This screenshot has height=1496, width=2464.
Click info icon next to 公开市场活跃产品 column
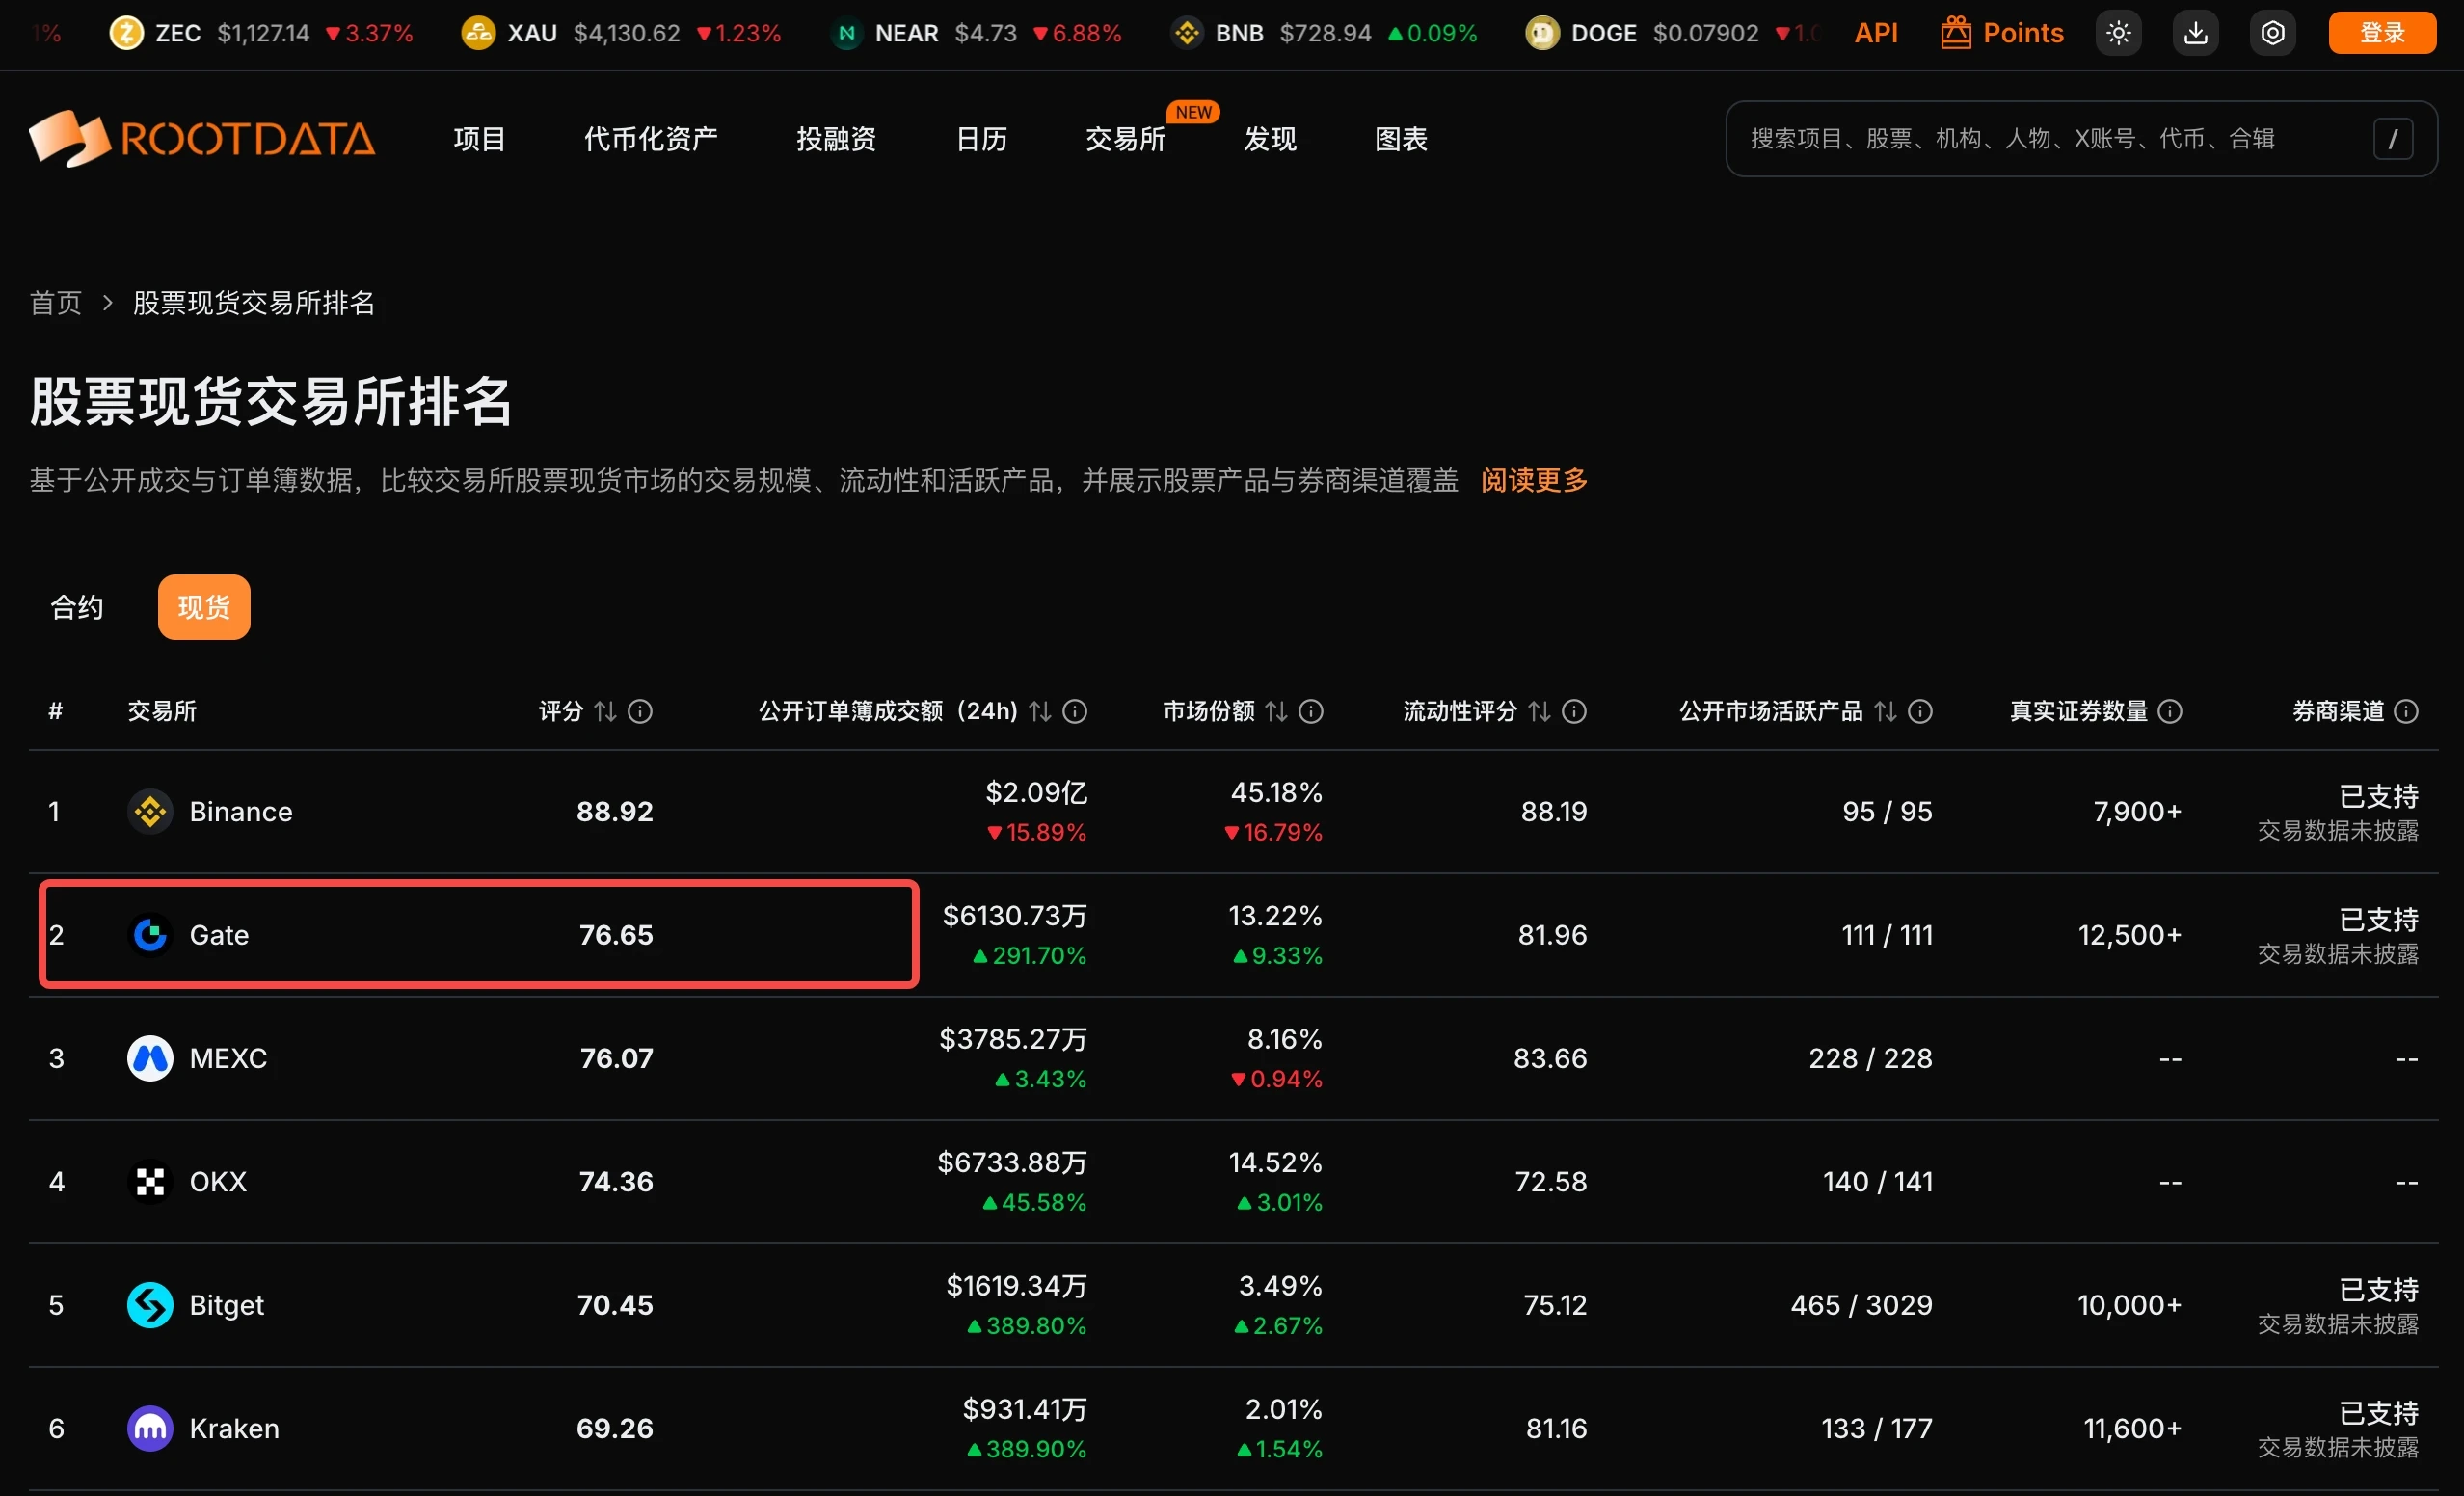pos(1920,711)
